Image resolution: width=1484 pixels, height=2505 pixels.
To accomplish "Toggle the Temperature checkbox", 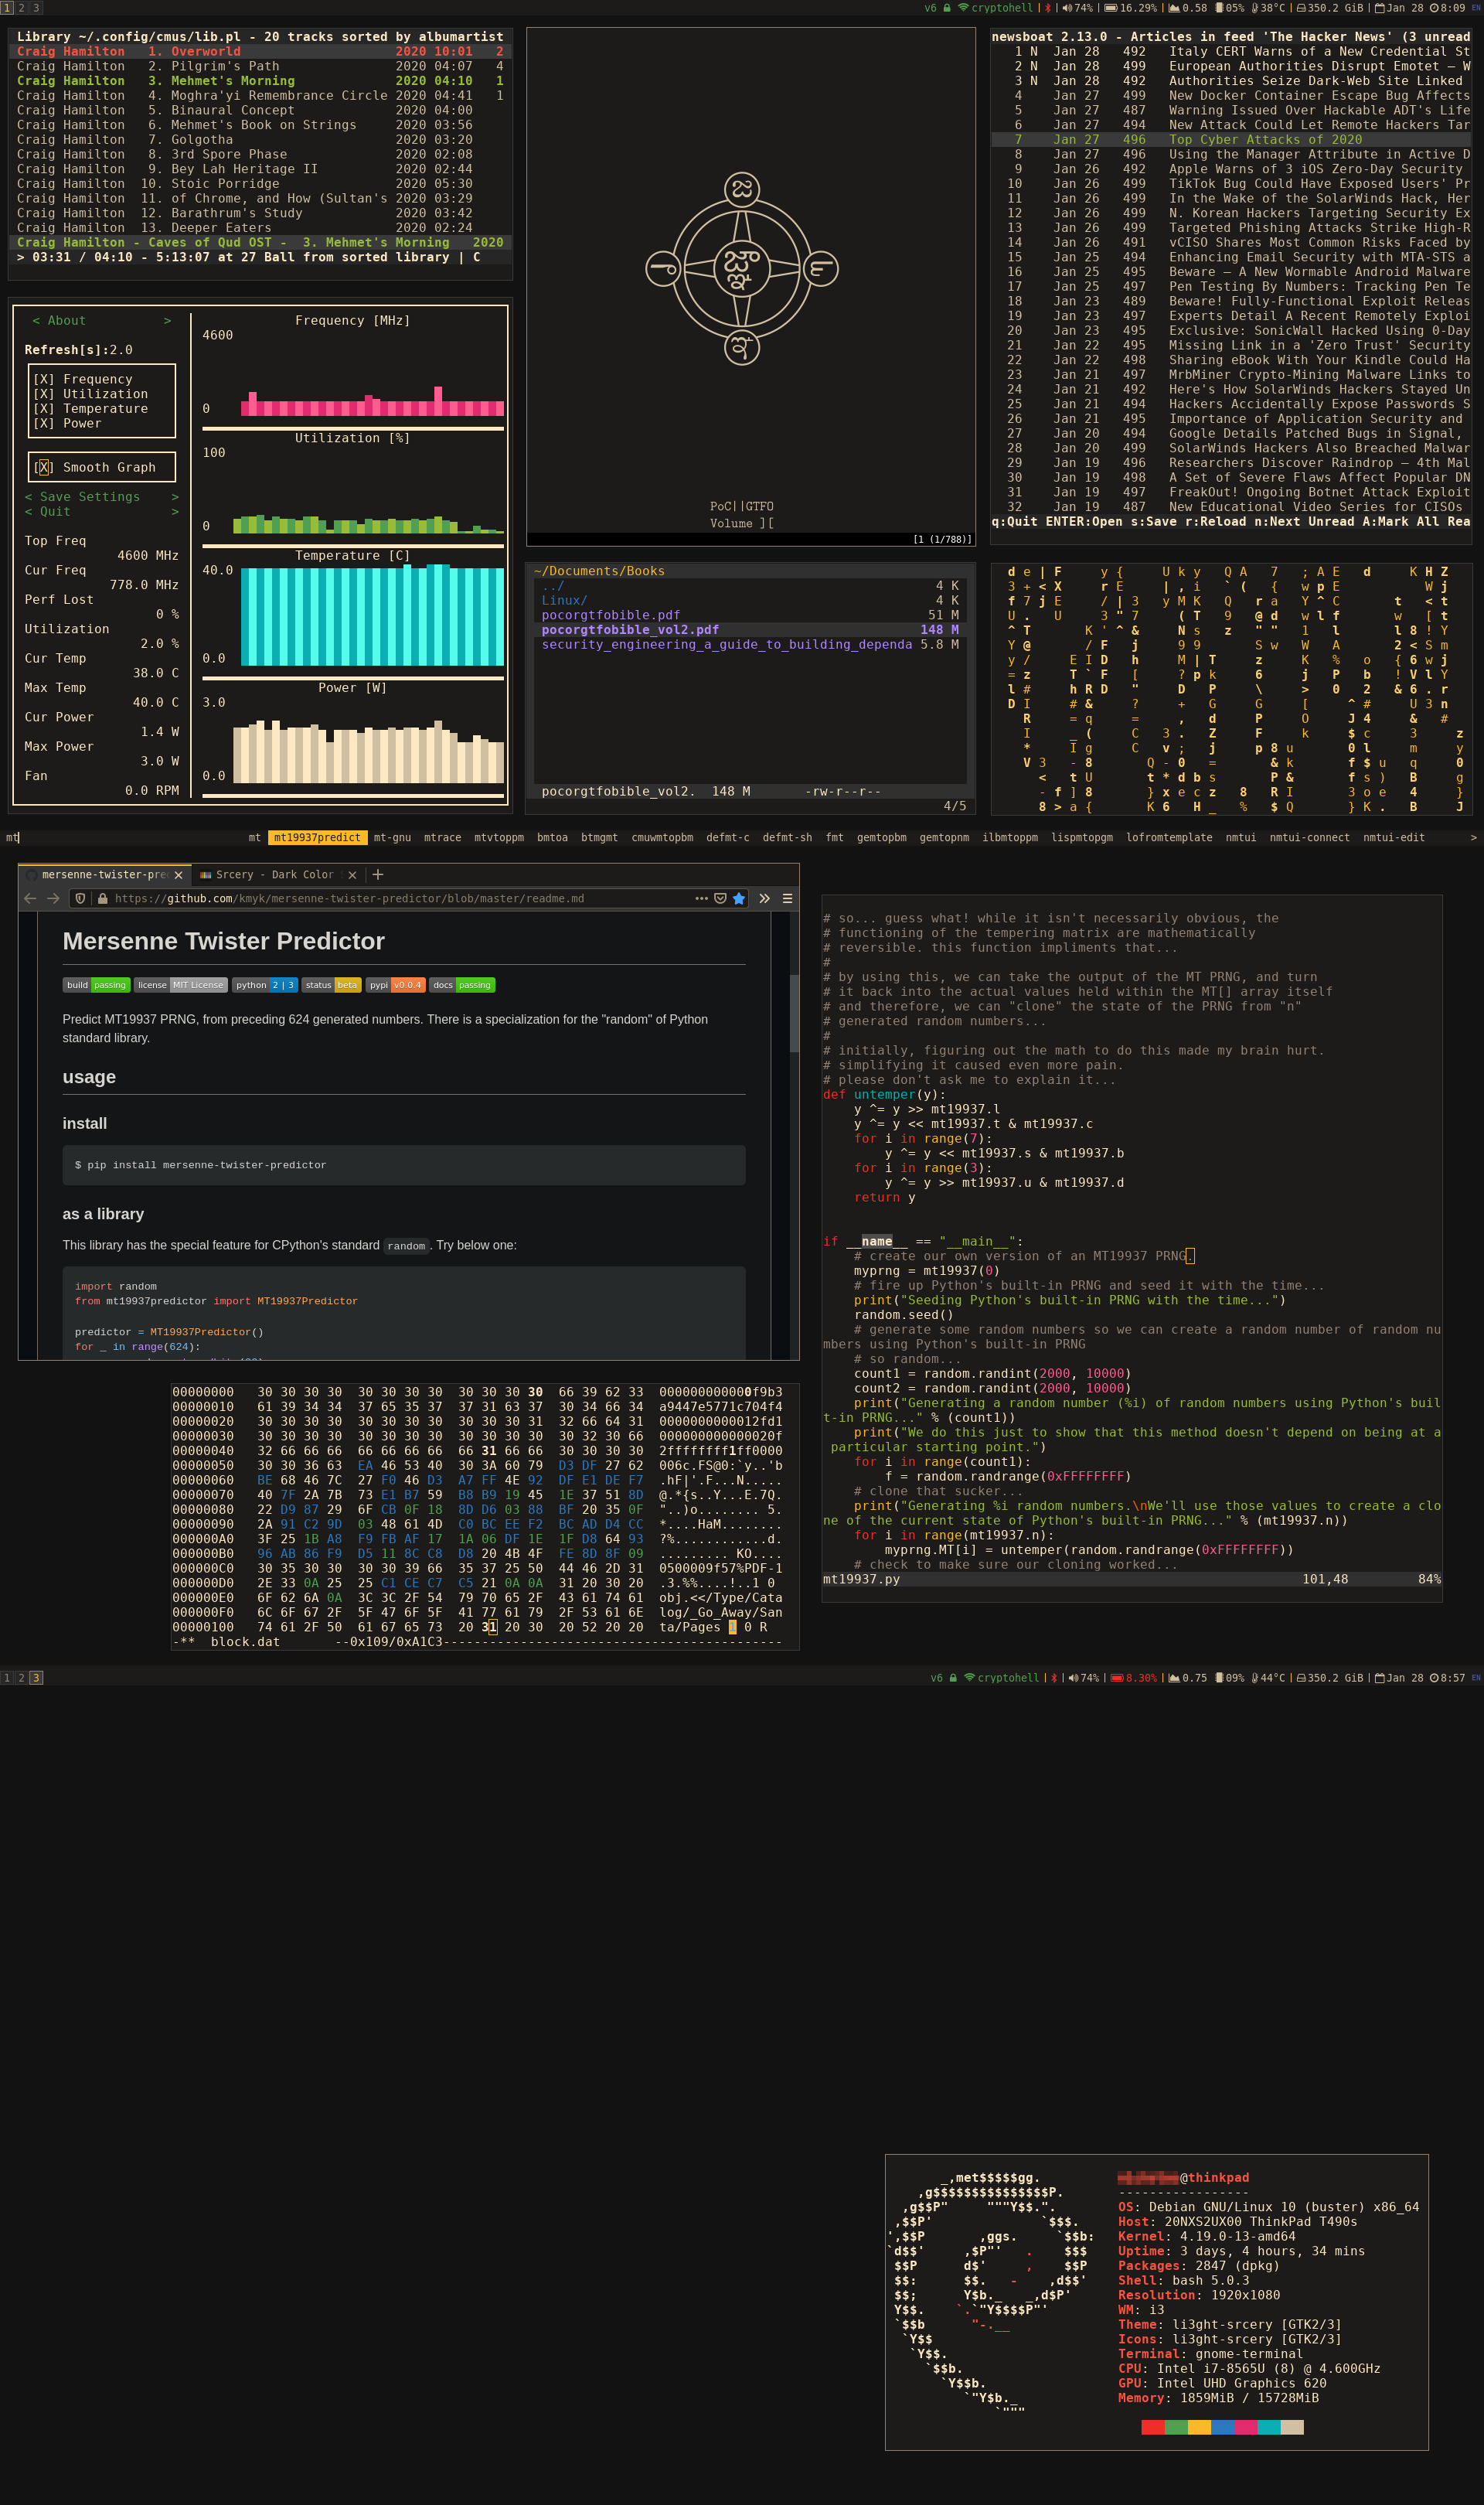I will click(x=44, y=408).
